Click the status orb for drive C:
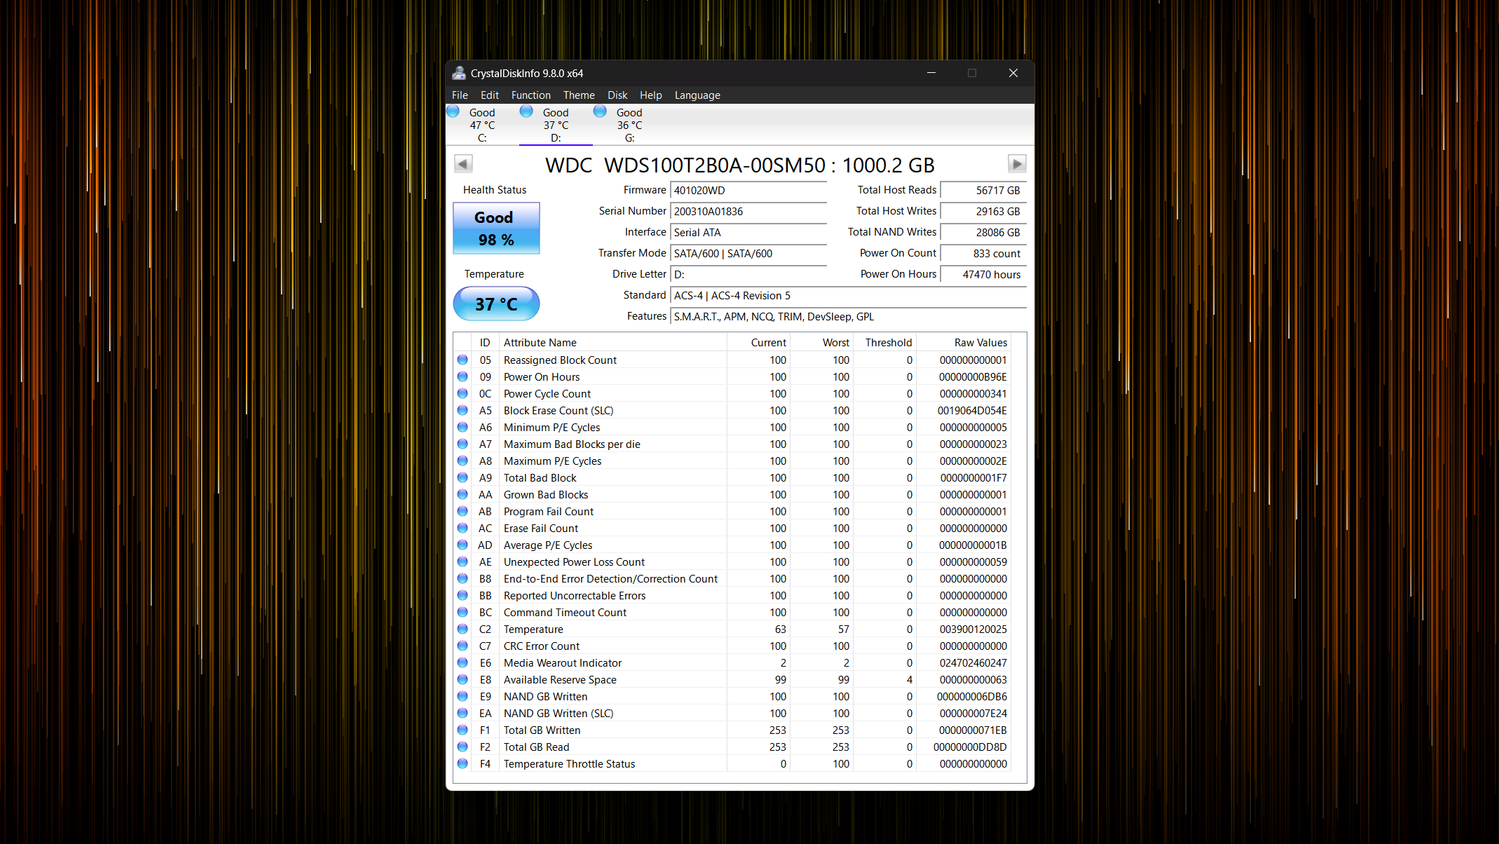Viewport: 1499px width, 844px height. pos(454,112)
